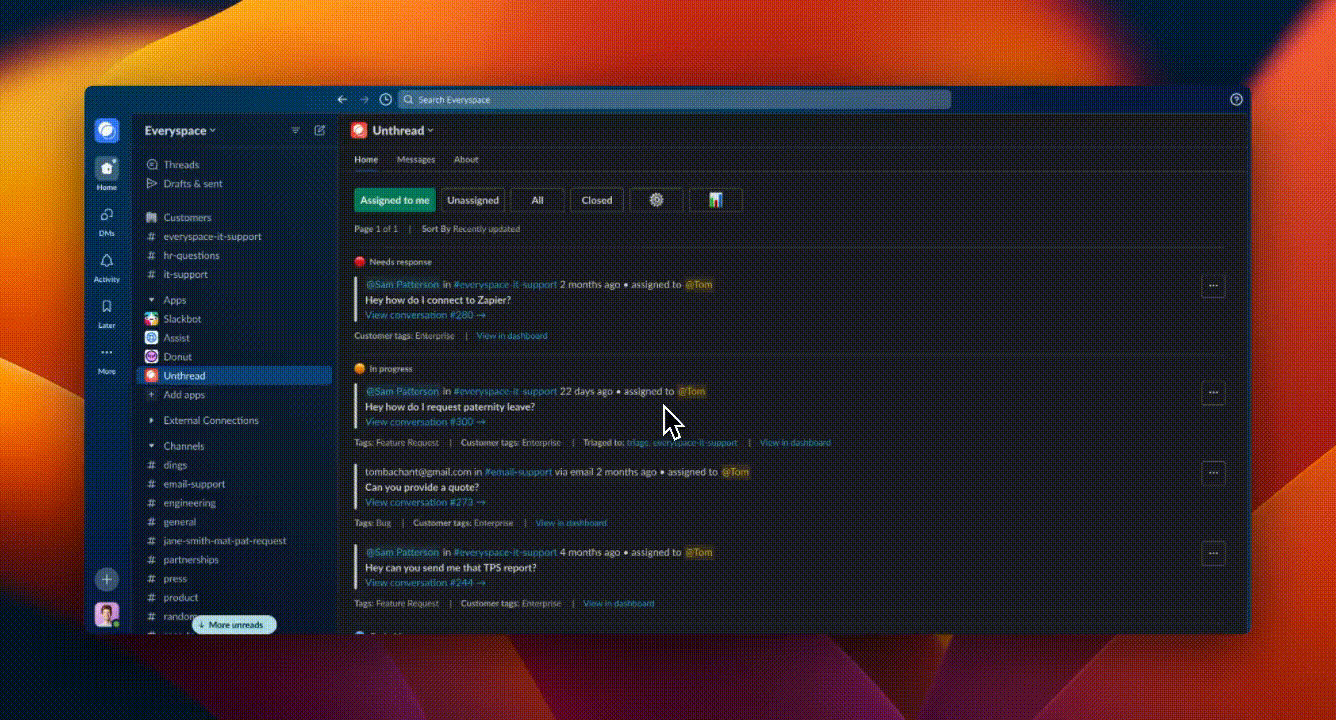Image resolution: width=1336 pixels, height=720 pixels.
Task: Click View in dashboard for paternity leave conversation
Action: 795,443
